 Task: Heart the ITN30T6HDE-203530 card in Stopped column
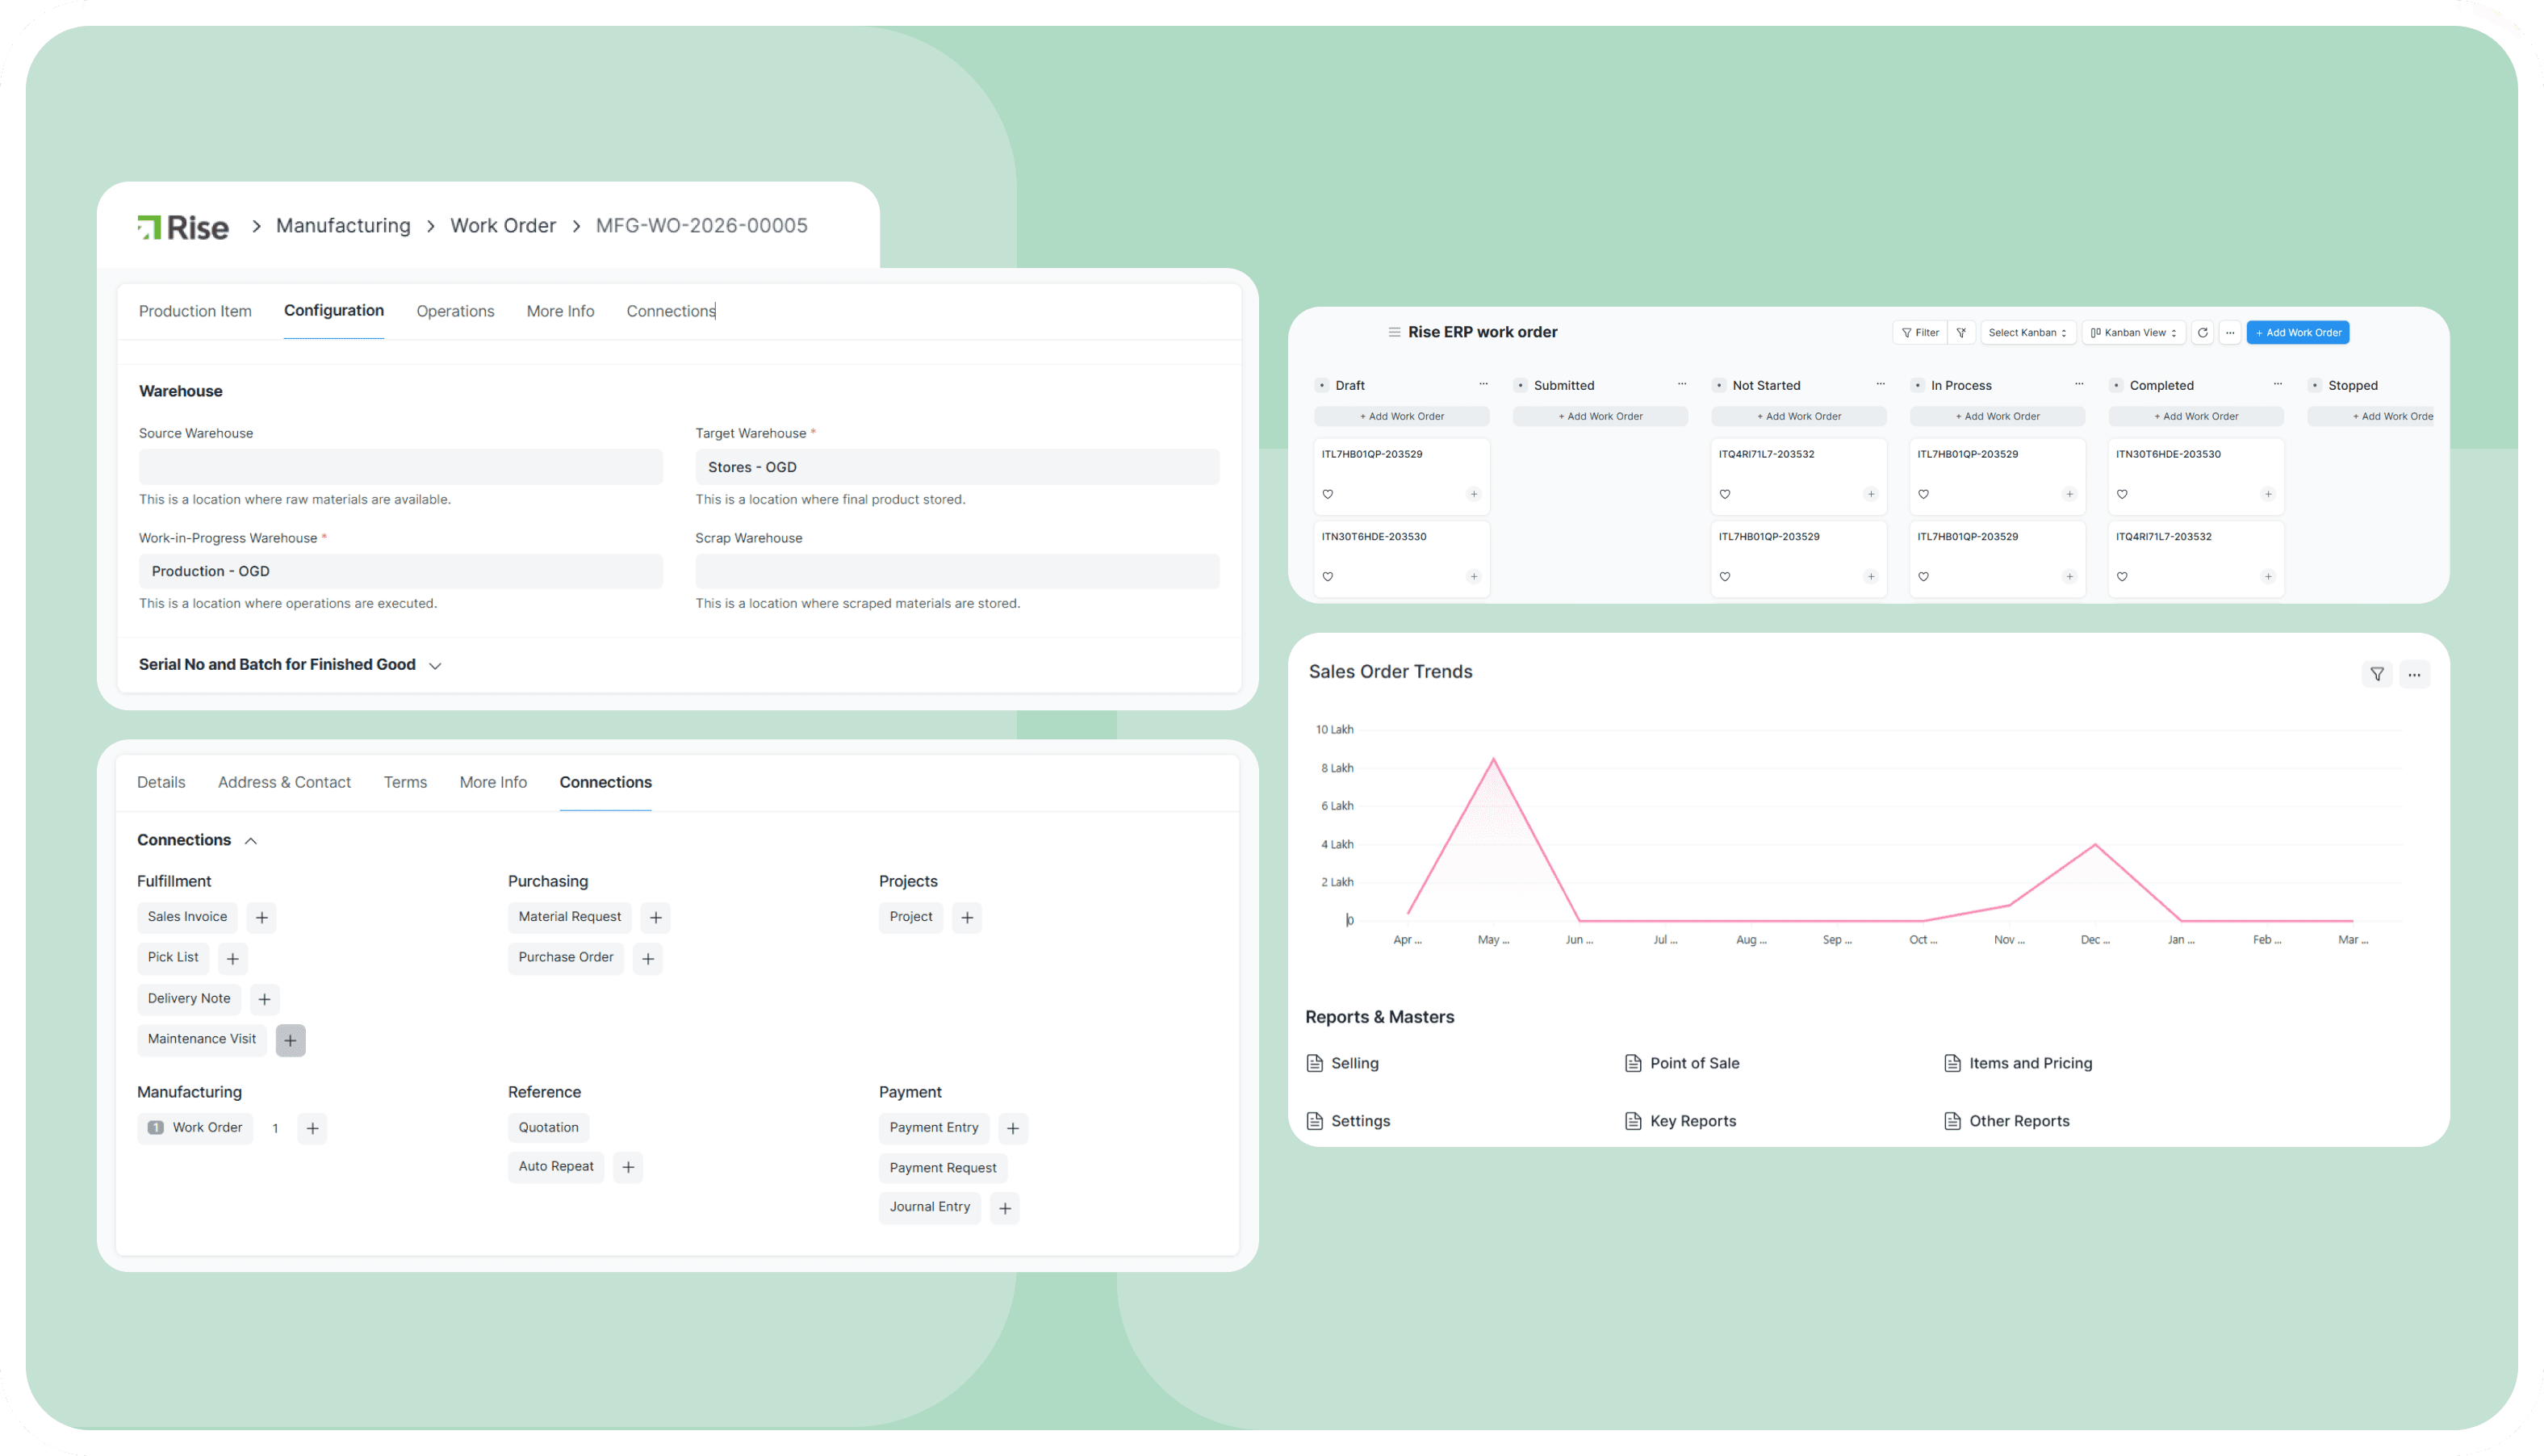click(x=2123, y=494)
